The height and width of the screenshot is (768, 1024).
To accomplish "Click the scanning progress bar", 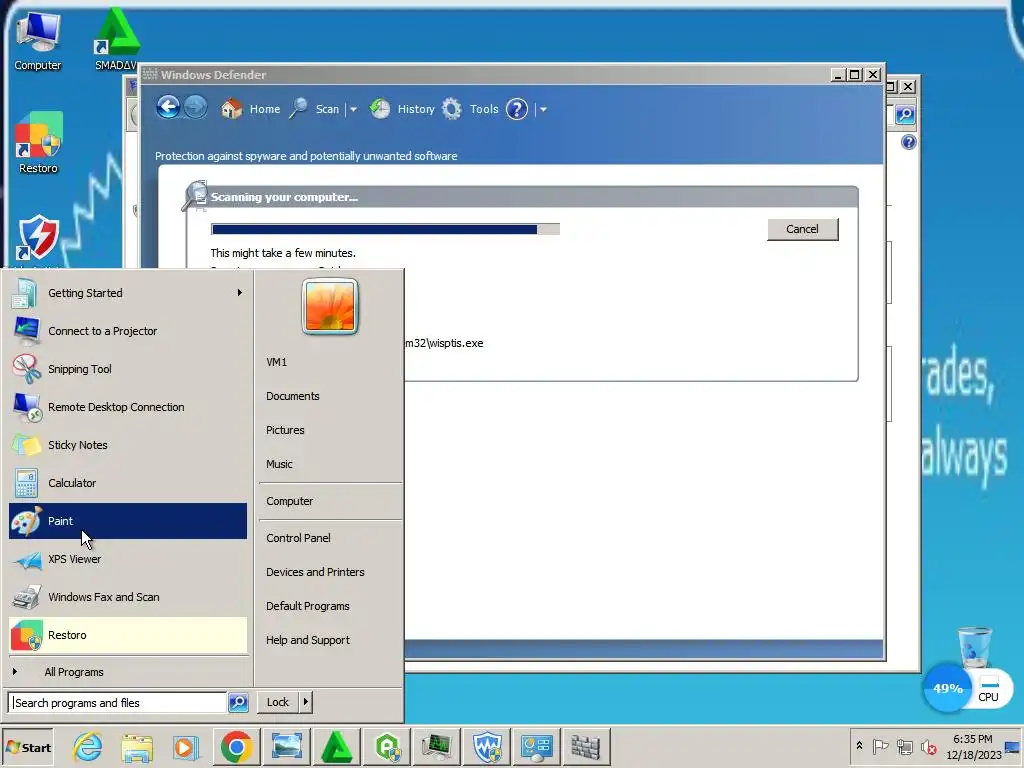I will pyautogui.click(x=385, y=229).
